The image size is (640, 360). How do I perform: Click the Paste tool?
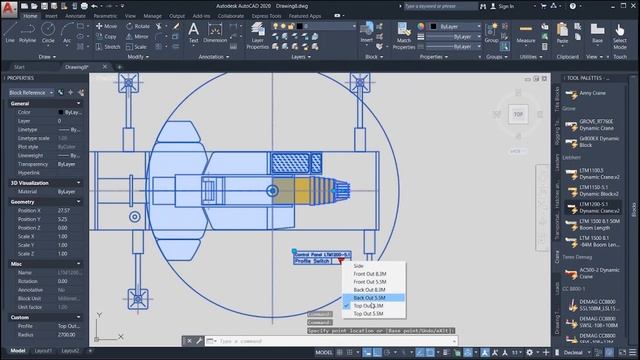tap(562, 33)
